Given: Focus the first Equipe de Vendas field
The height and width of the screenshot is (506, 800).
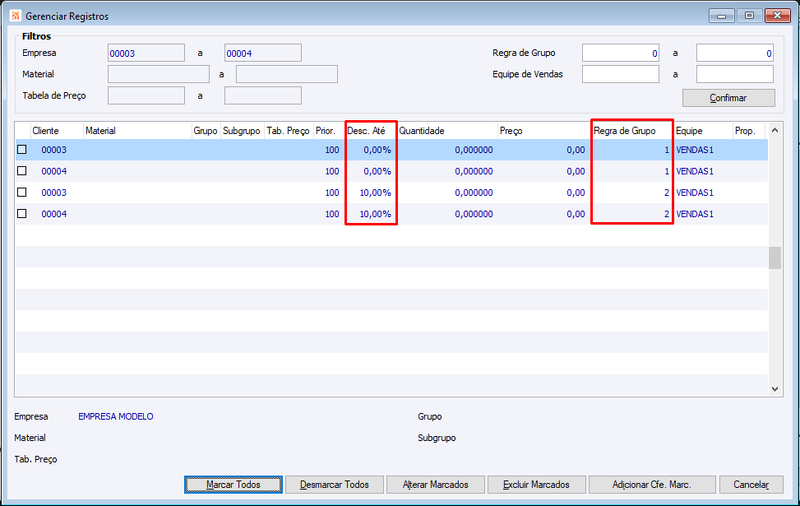Looking at the screenshot, I should click(620, 74).
